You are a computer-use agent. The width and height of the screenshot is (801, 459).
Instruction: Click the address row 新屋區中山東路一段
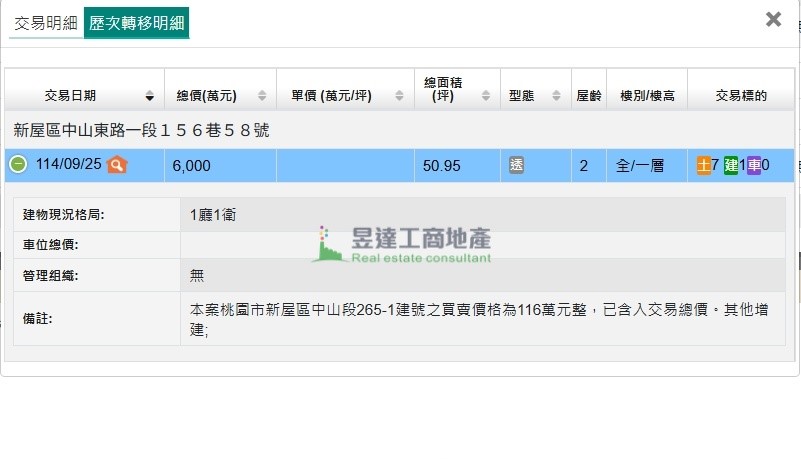point(141,130)
